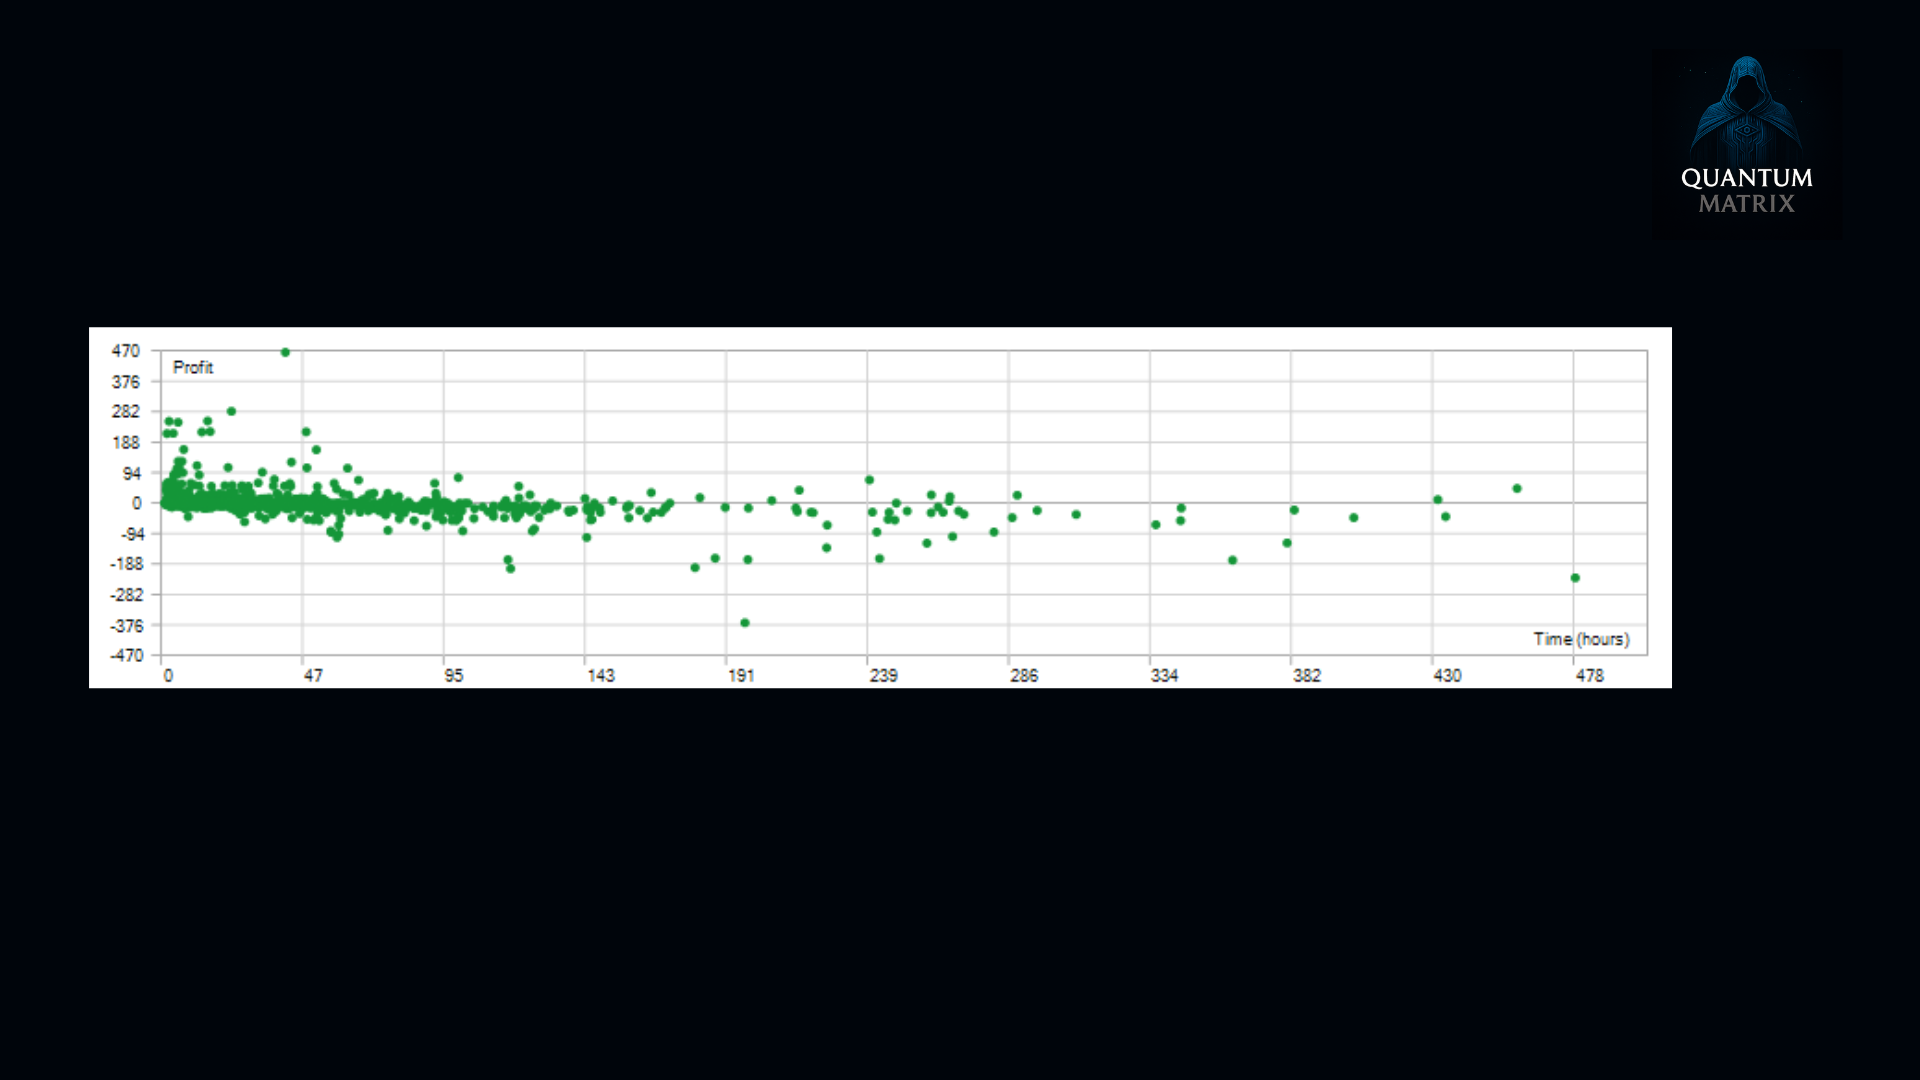Click the 95 x-axis tick label
The image size is (1920, 1080).
point(454,676)
